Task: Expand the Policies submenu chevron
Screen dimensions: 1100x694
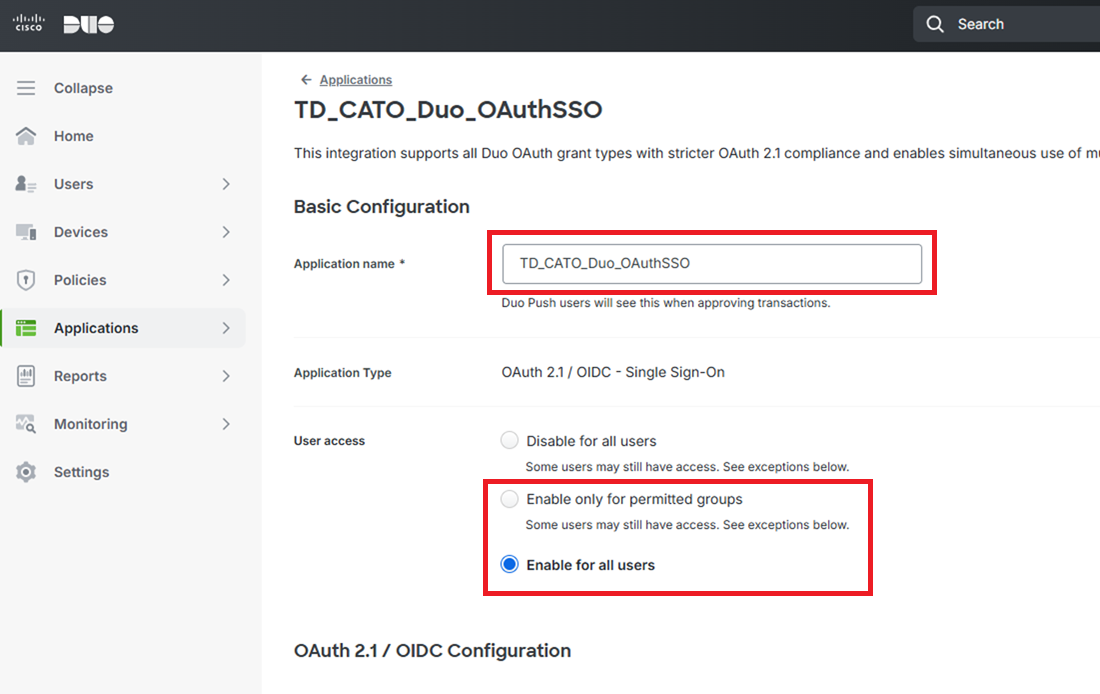Action: tap(226, 280)
